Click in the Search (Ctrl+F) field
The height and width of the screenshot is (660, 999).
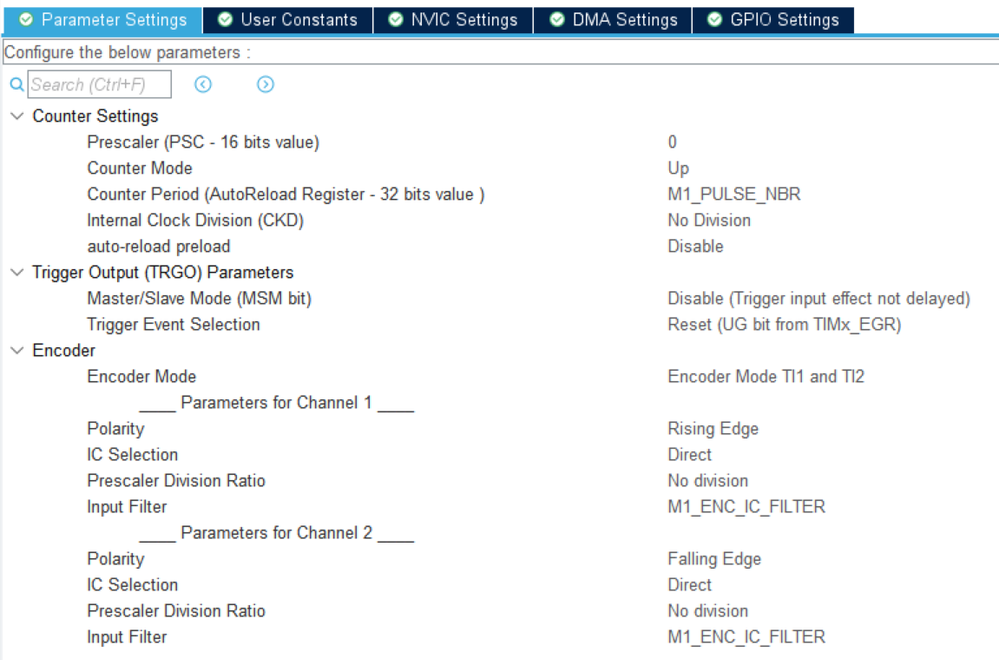point(99,84)
